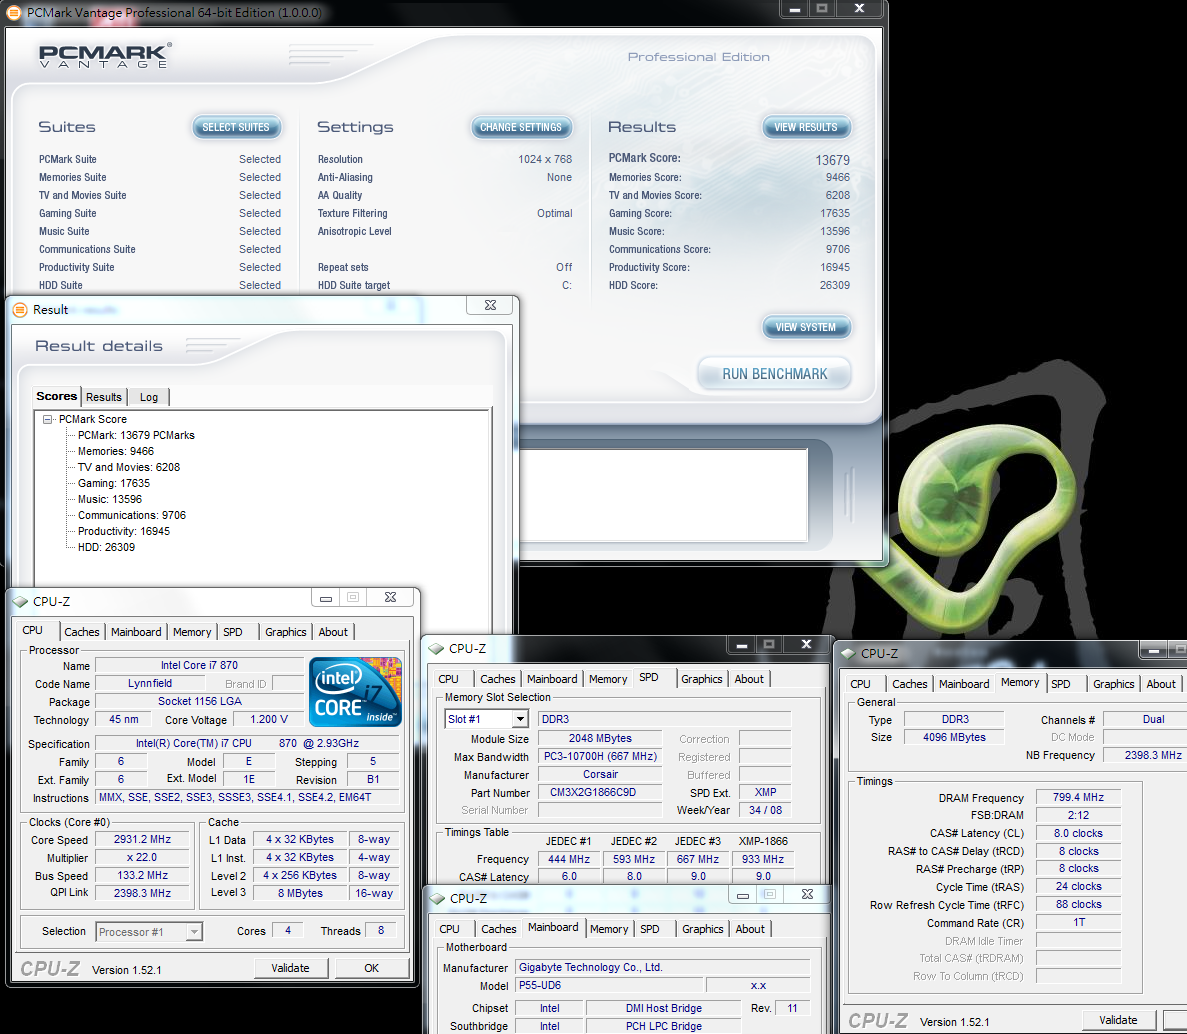Open the Slot #1 memory slot dropdown
This screenshot has width=1187, height=1034.
pyautogui.click(x=520, y=719)
